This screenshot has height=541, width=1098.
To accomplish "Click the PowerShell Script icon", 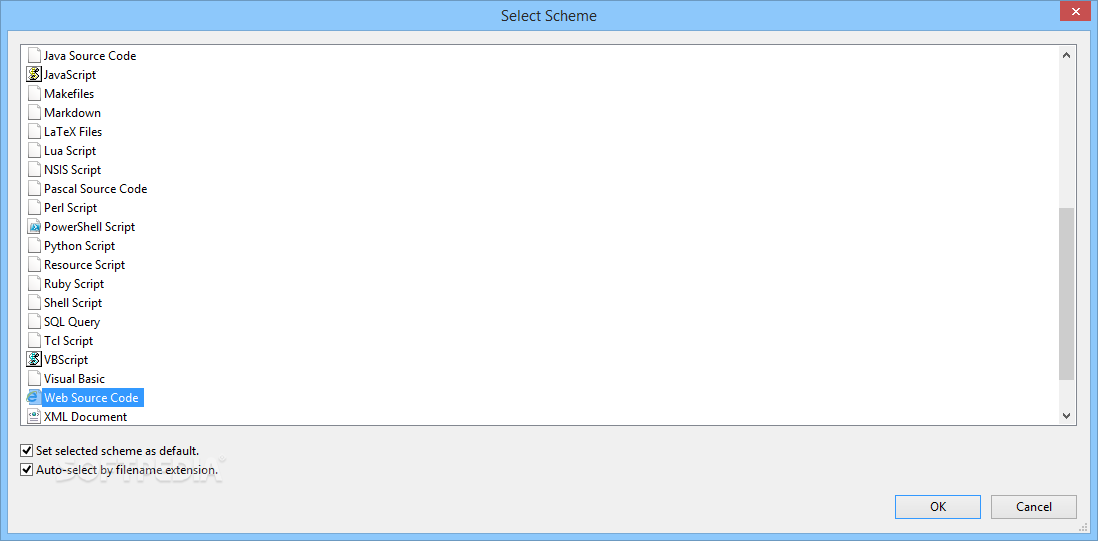I will [x=34, y=226].
